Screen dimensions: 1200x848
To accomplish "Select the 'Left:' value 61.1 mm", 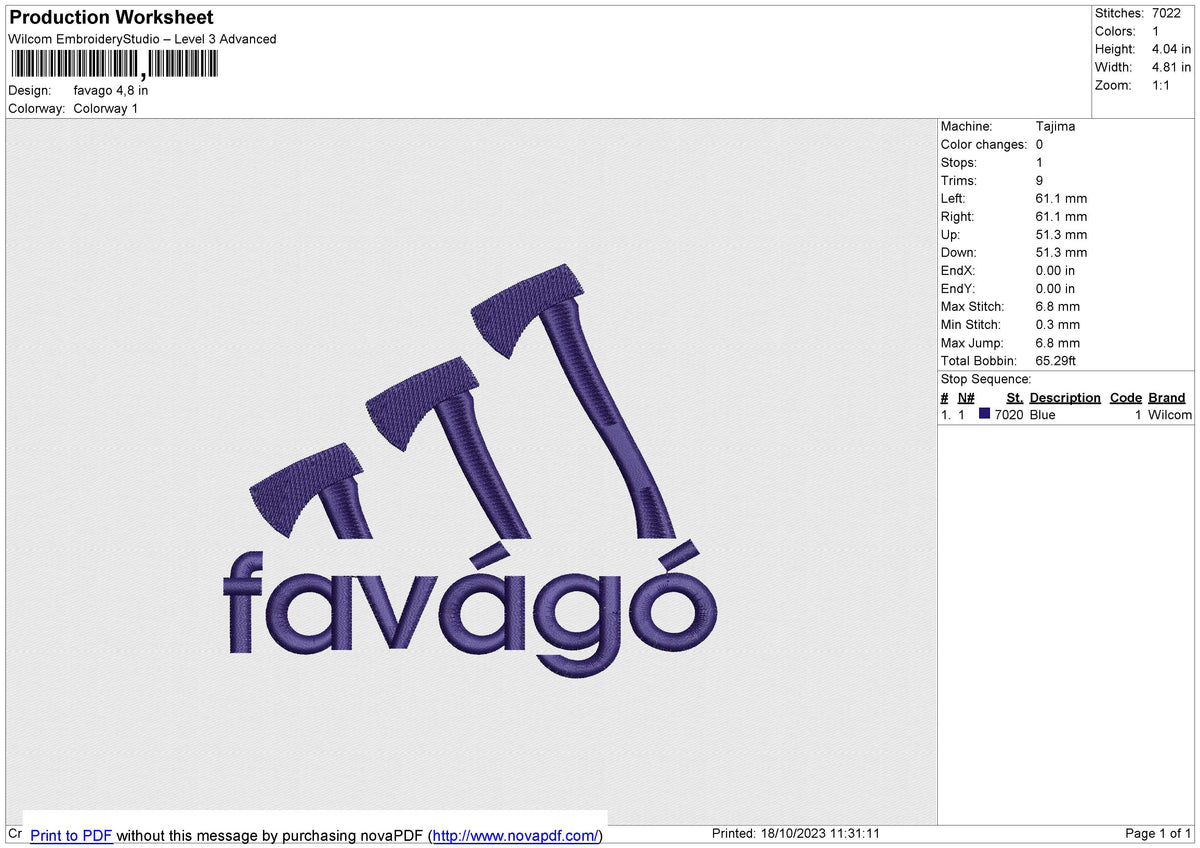I will point(1061,198).
